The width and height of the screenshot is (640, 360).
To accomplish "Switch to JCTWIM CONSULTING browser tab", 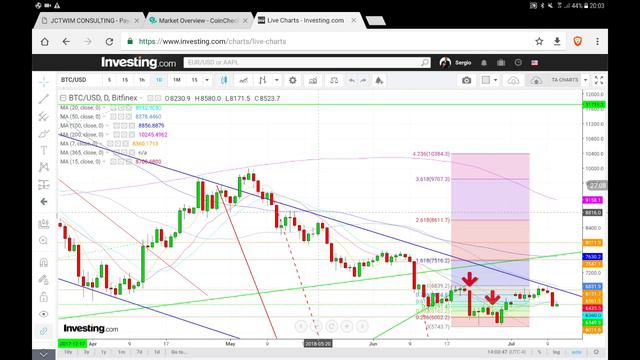I will tap(90, 20).
